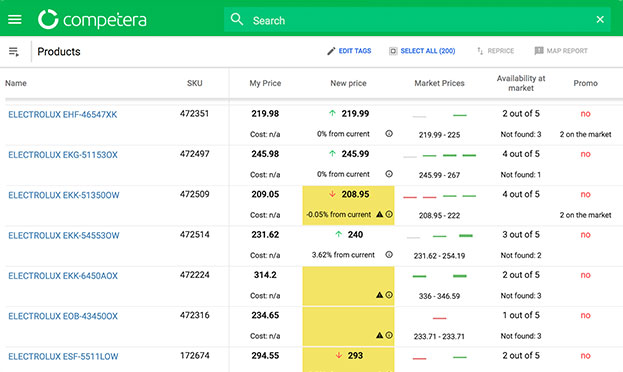The width and height of the screenshot is (623, 372).
Task: Open product ELECTROLUX EKK-6450AOX
Action: pyautogui.click(x=63, y=276)
